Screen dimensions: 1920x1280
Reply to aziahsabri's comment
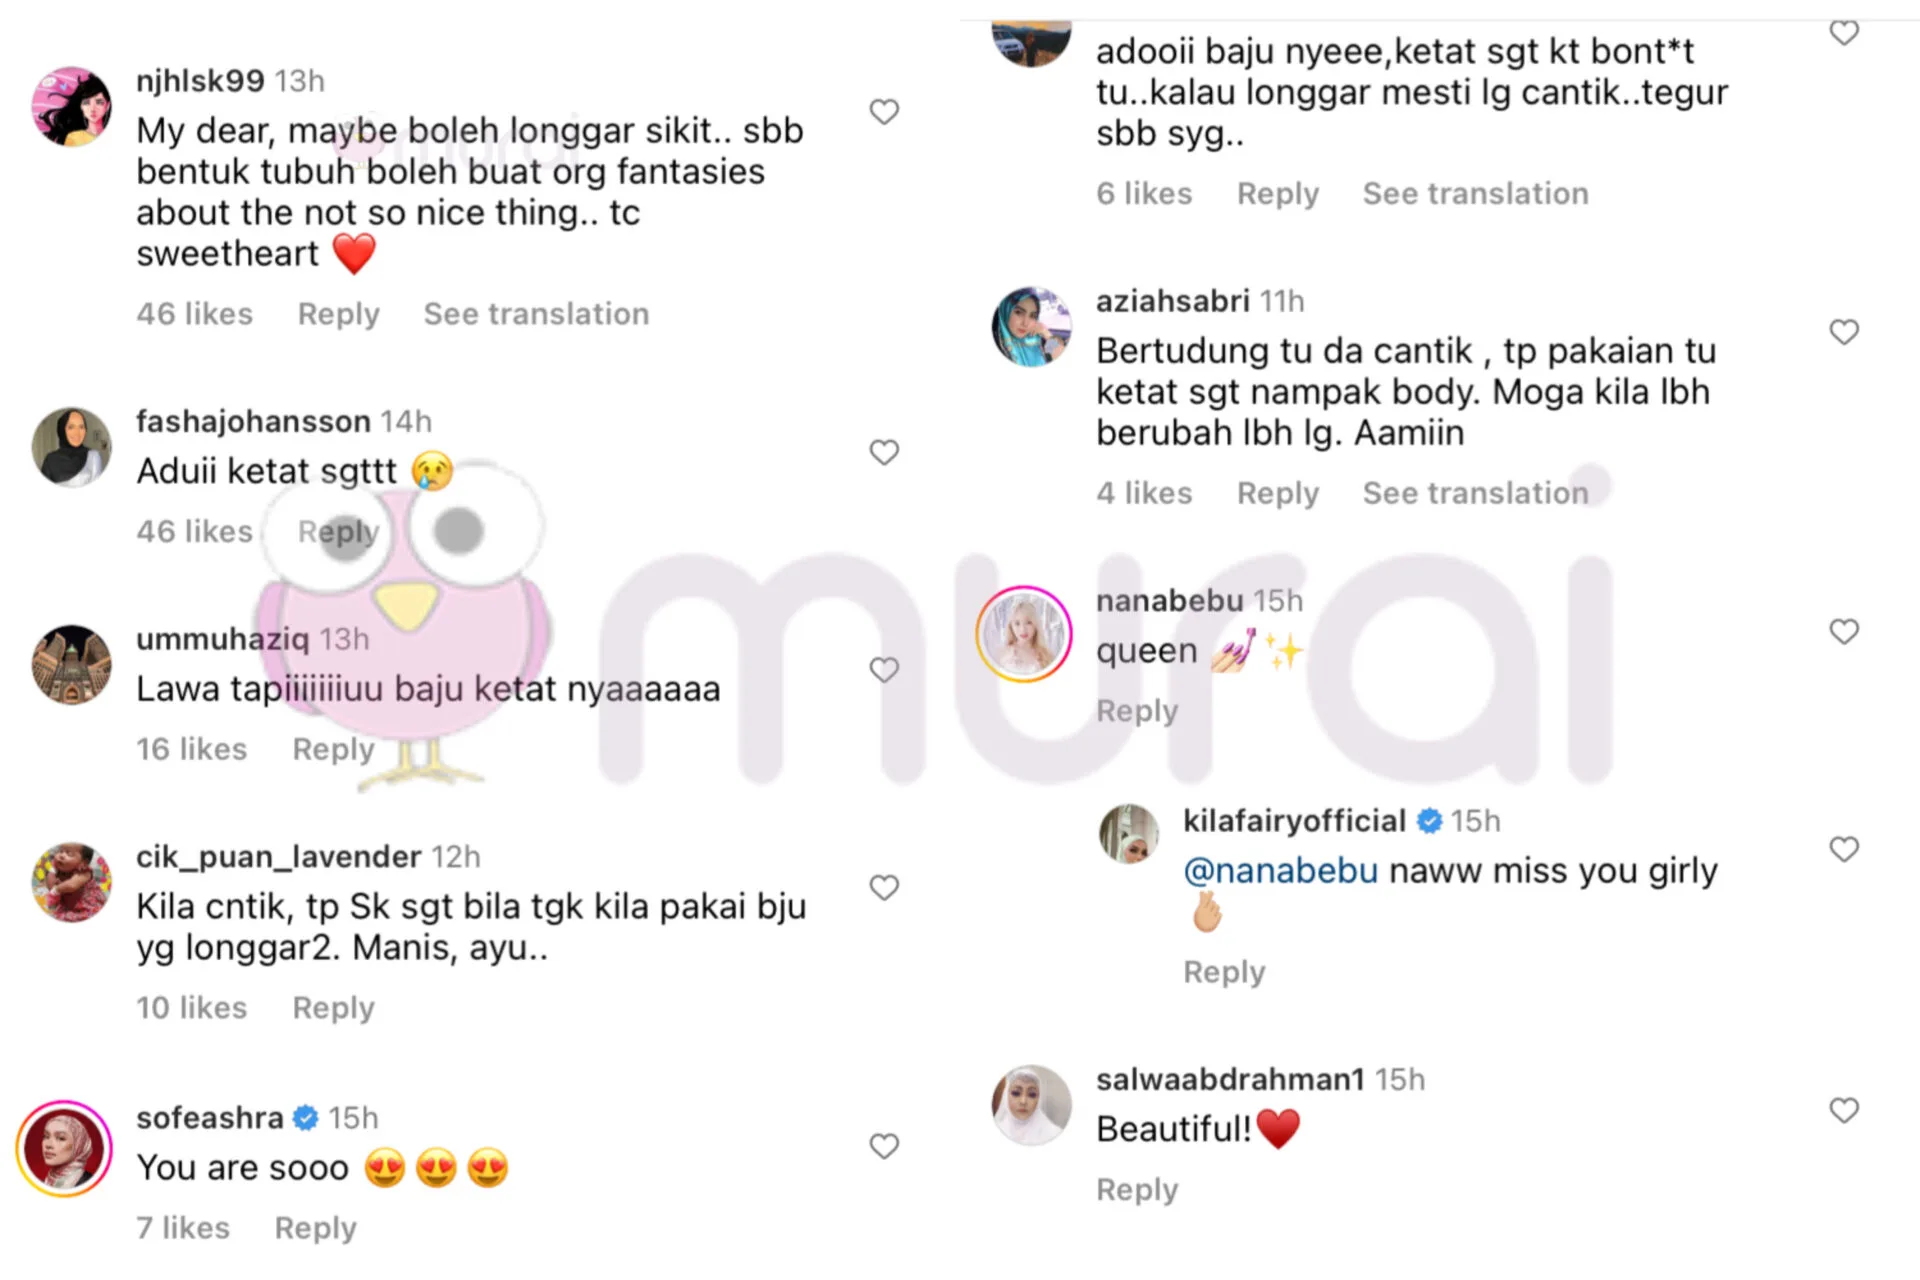[x=1278, y=493]
